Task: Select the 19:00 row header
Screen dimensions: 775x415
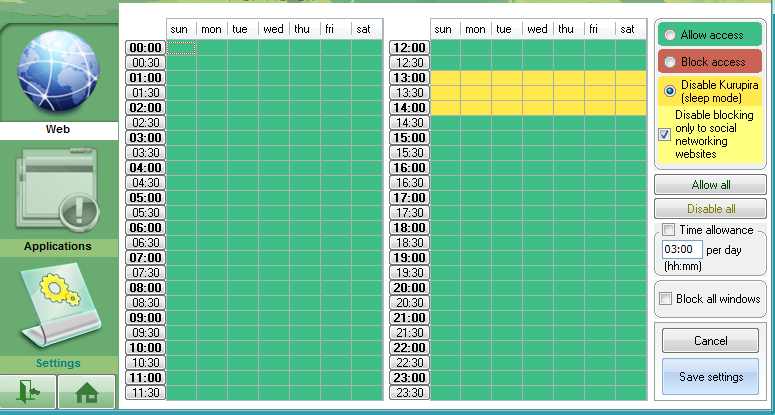Action: [410, 258]
